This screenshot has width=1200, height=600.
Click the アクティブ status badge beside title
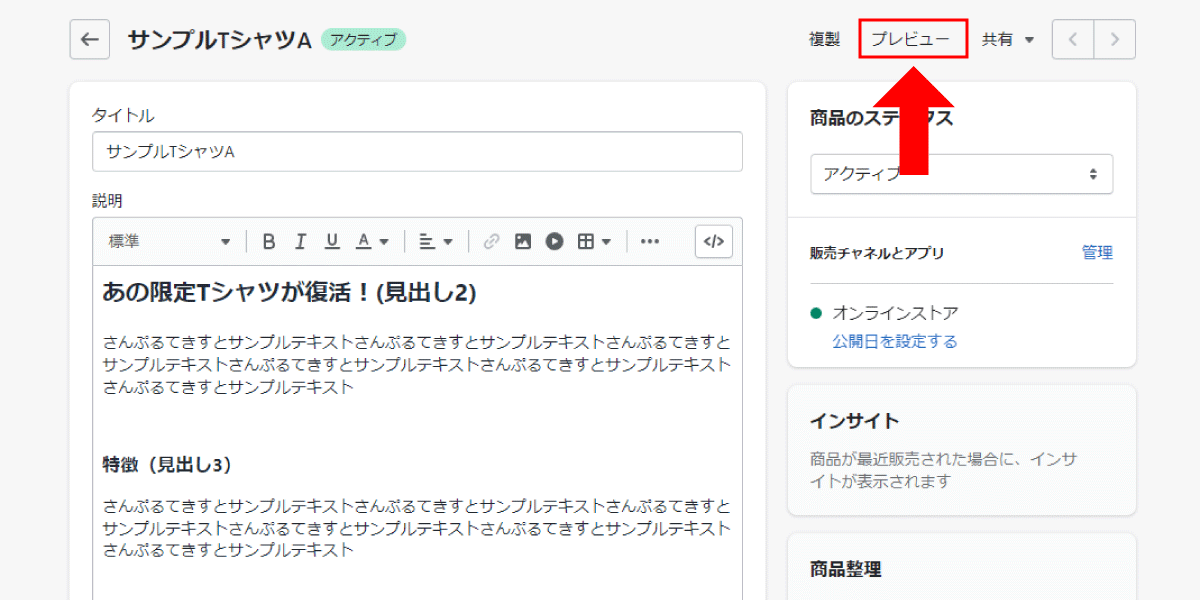pyautogui.click(x=364, y=40)
